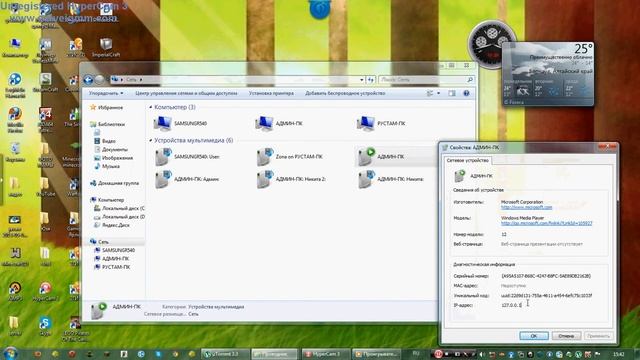This screenshot has width=640, height=360.
Task: Click the Explorer Forward arrow button
Action: [100, 80]
